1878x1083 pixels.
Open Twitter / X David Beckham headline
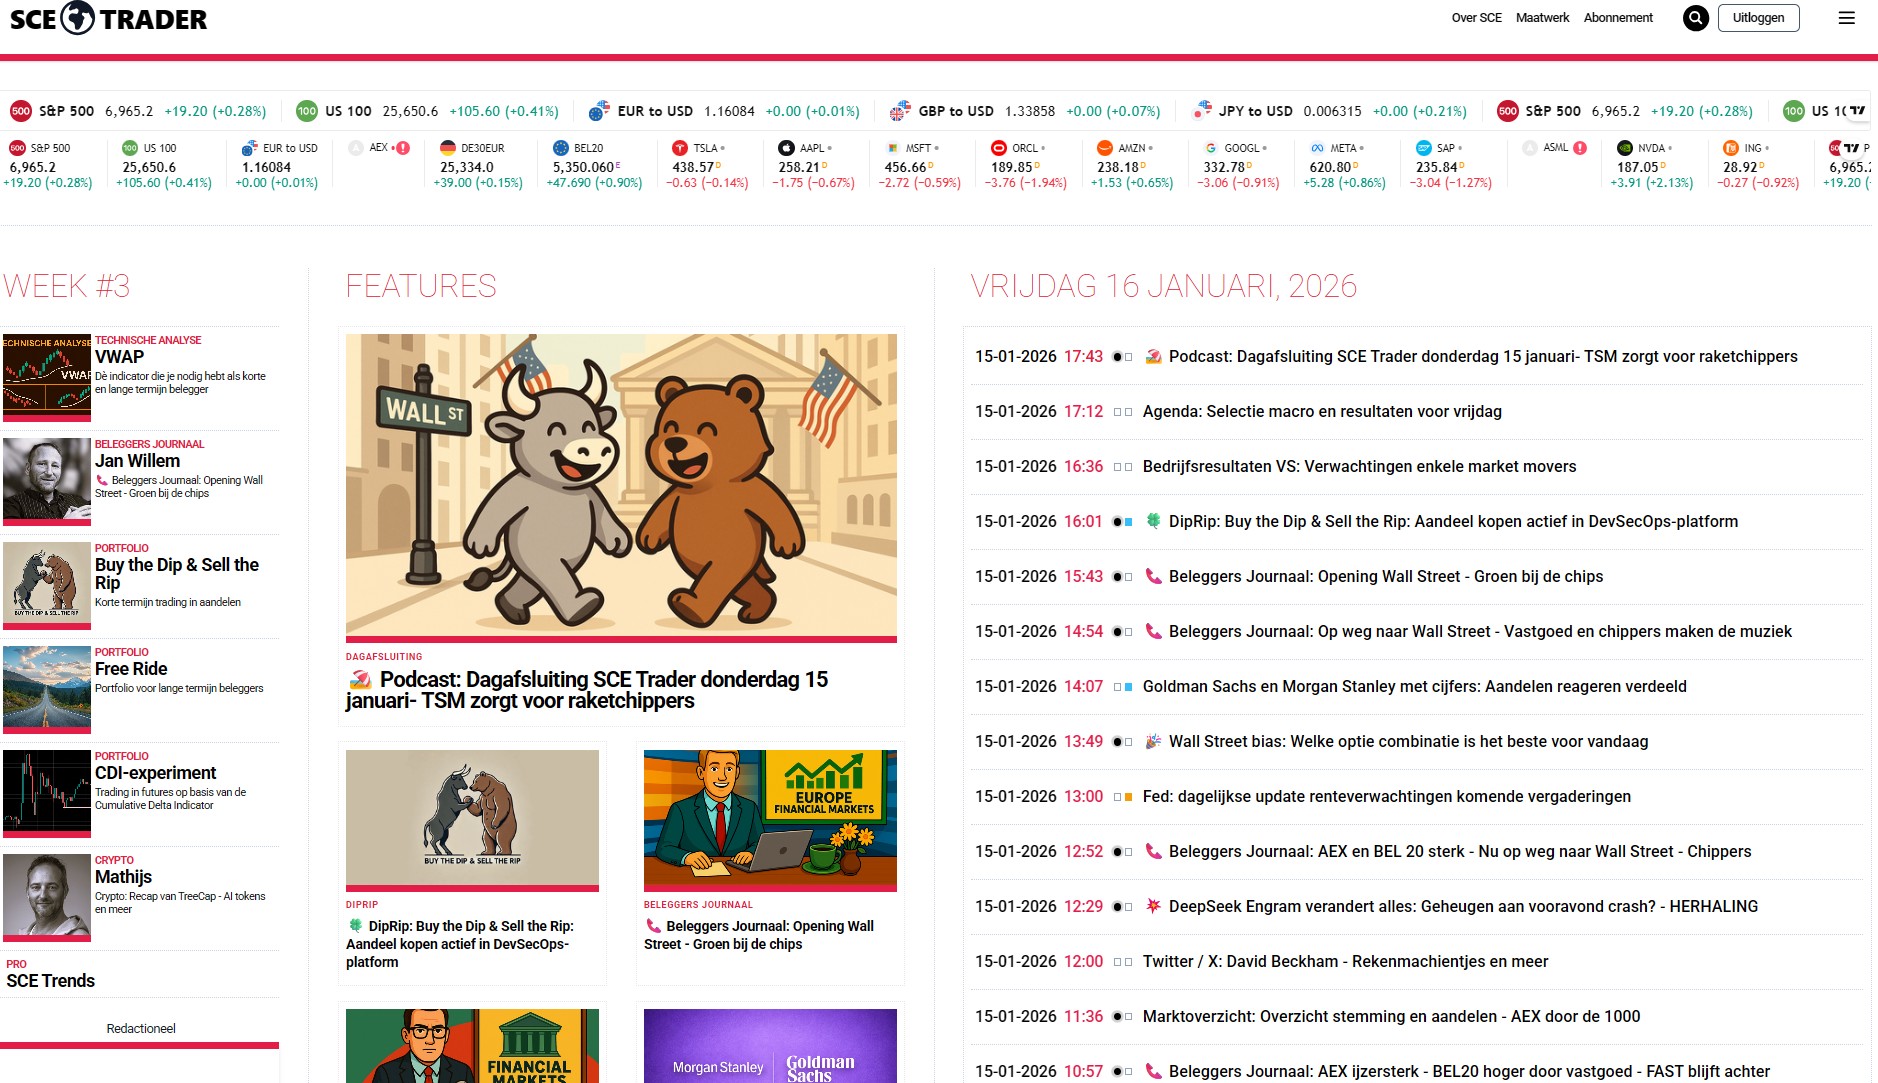coord(1345,961)
